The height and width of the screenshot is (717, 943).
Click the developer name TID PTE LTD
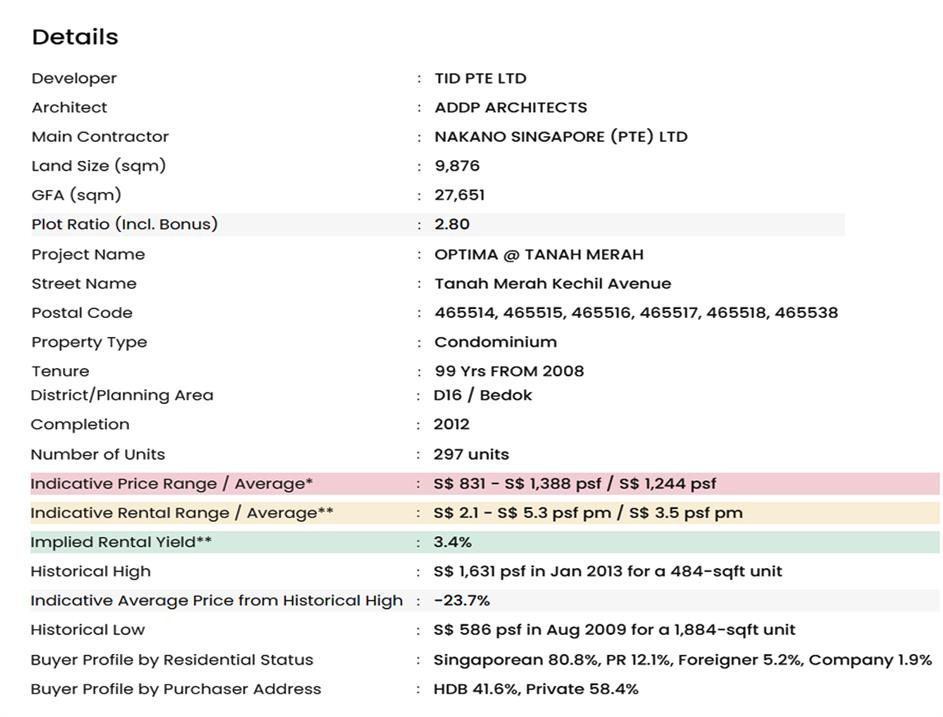pos(480,78)
